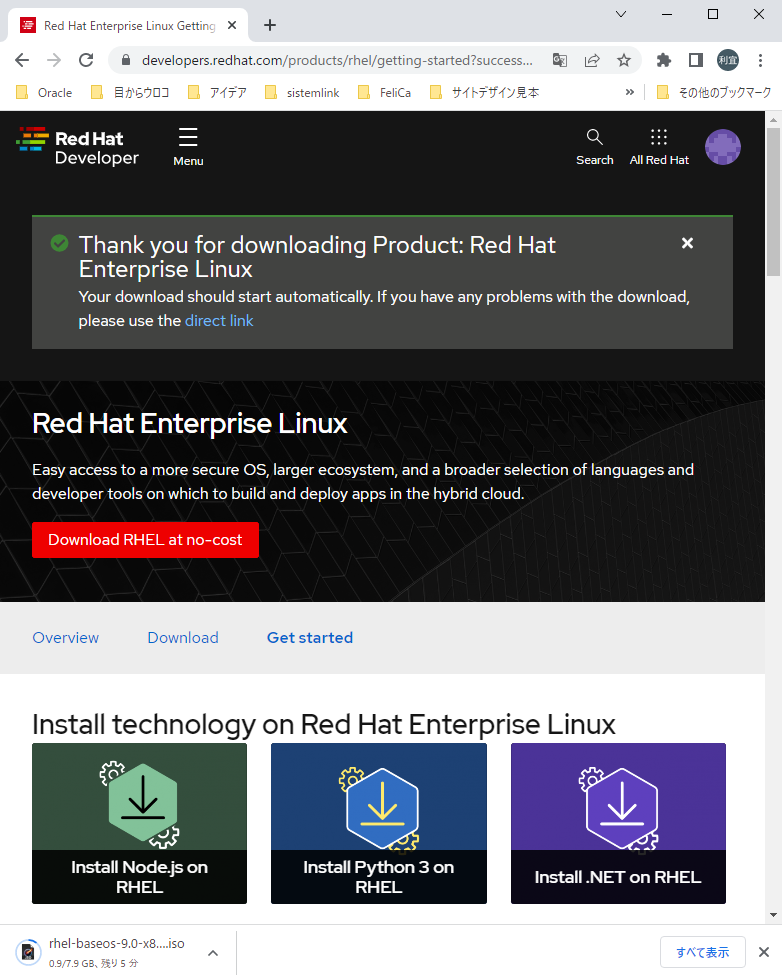Switch to the Download tab
The height and width of the screenshot is (980, 782).
(183, 638)
